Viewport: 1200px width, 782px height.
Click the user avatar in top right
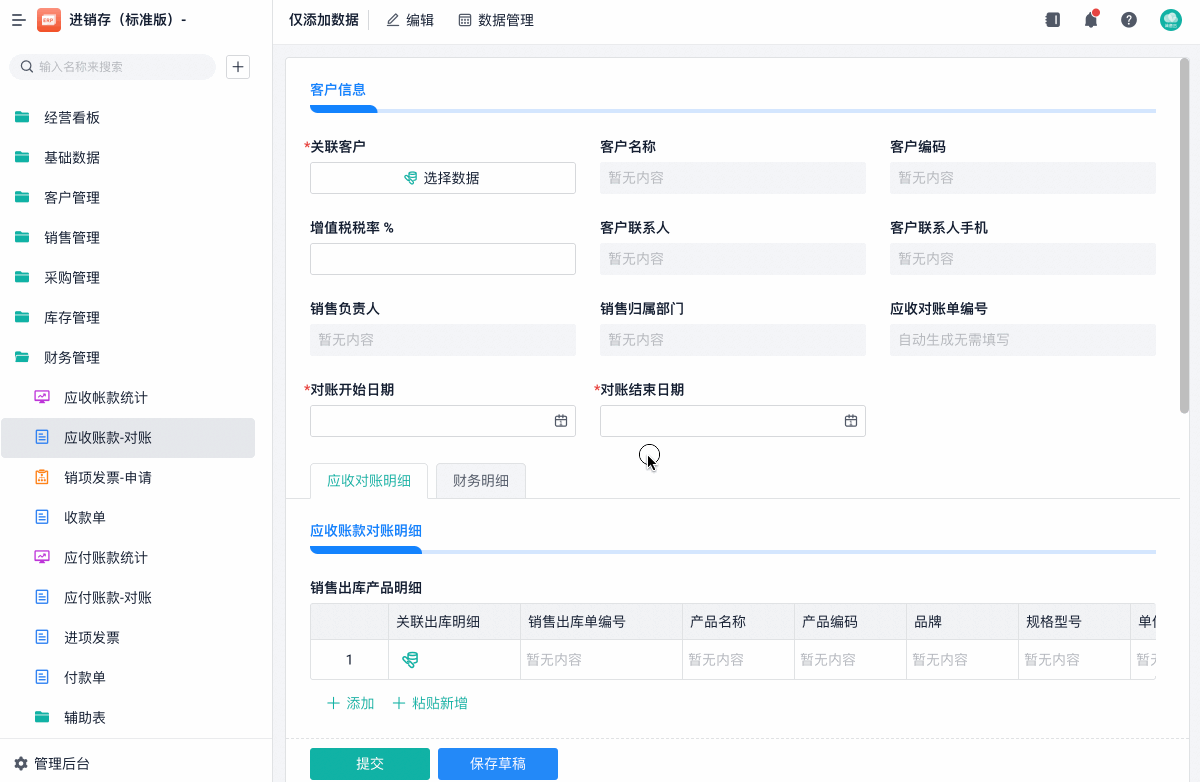click(x=1170, y=20)
